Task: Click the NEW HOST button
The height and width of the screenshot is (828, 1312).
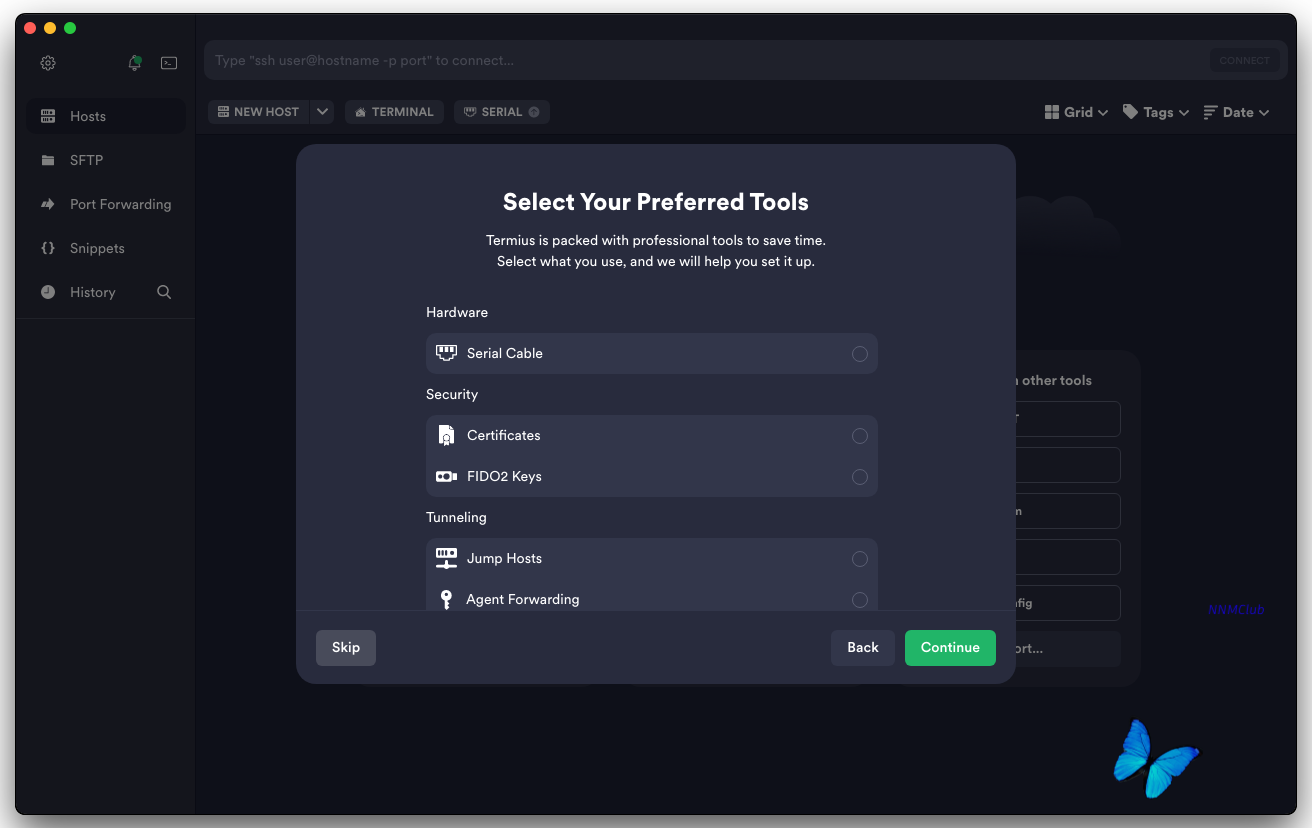Action: tap(259, 112)
